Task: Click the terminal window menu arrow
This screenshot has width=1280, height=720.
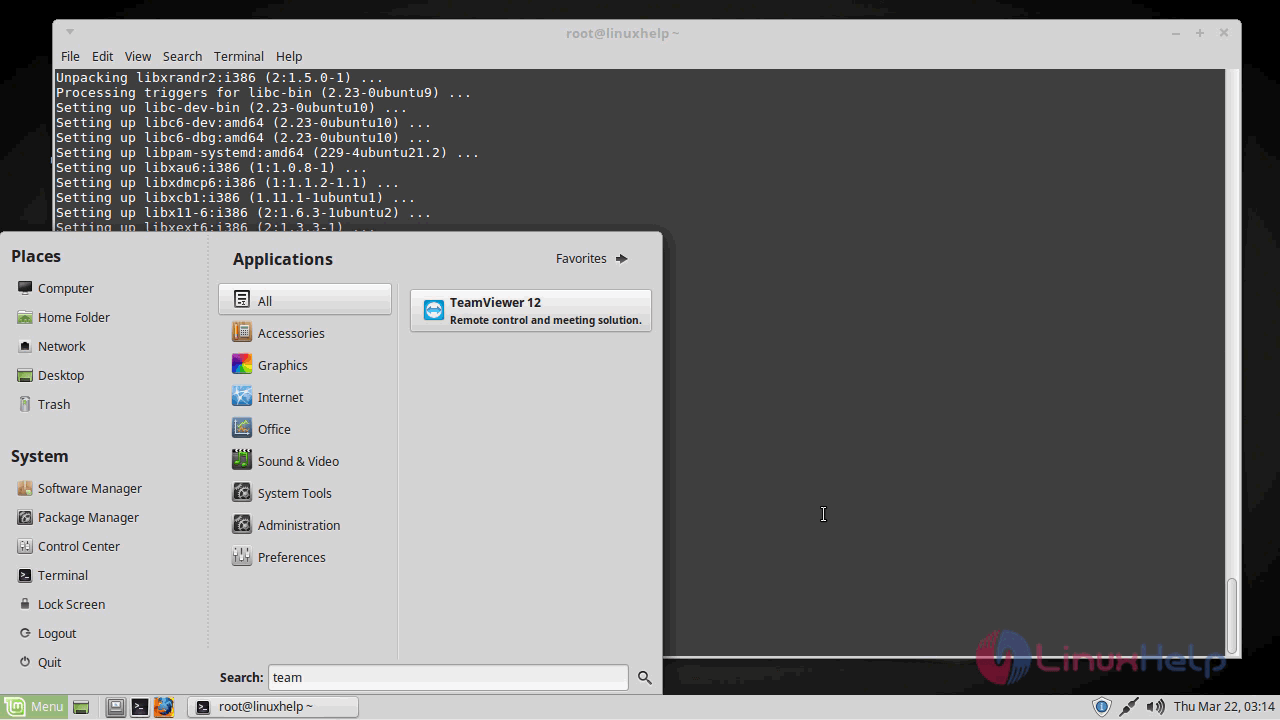Action: tap(70, 32)
